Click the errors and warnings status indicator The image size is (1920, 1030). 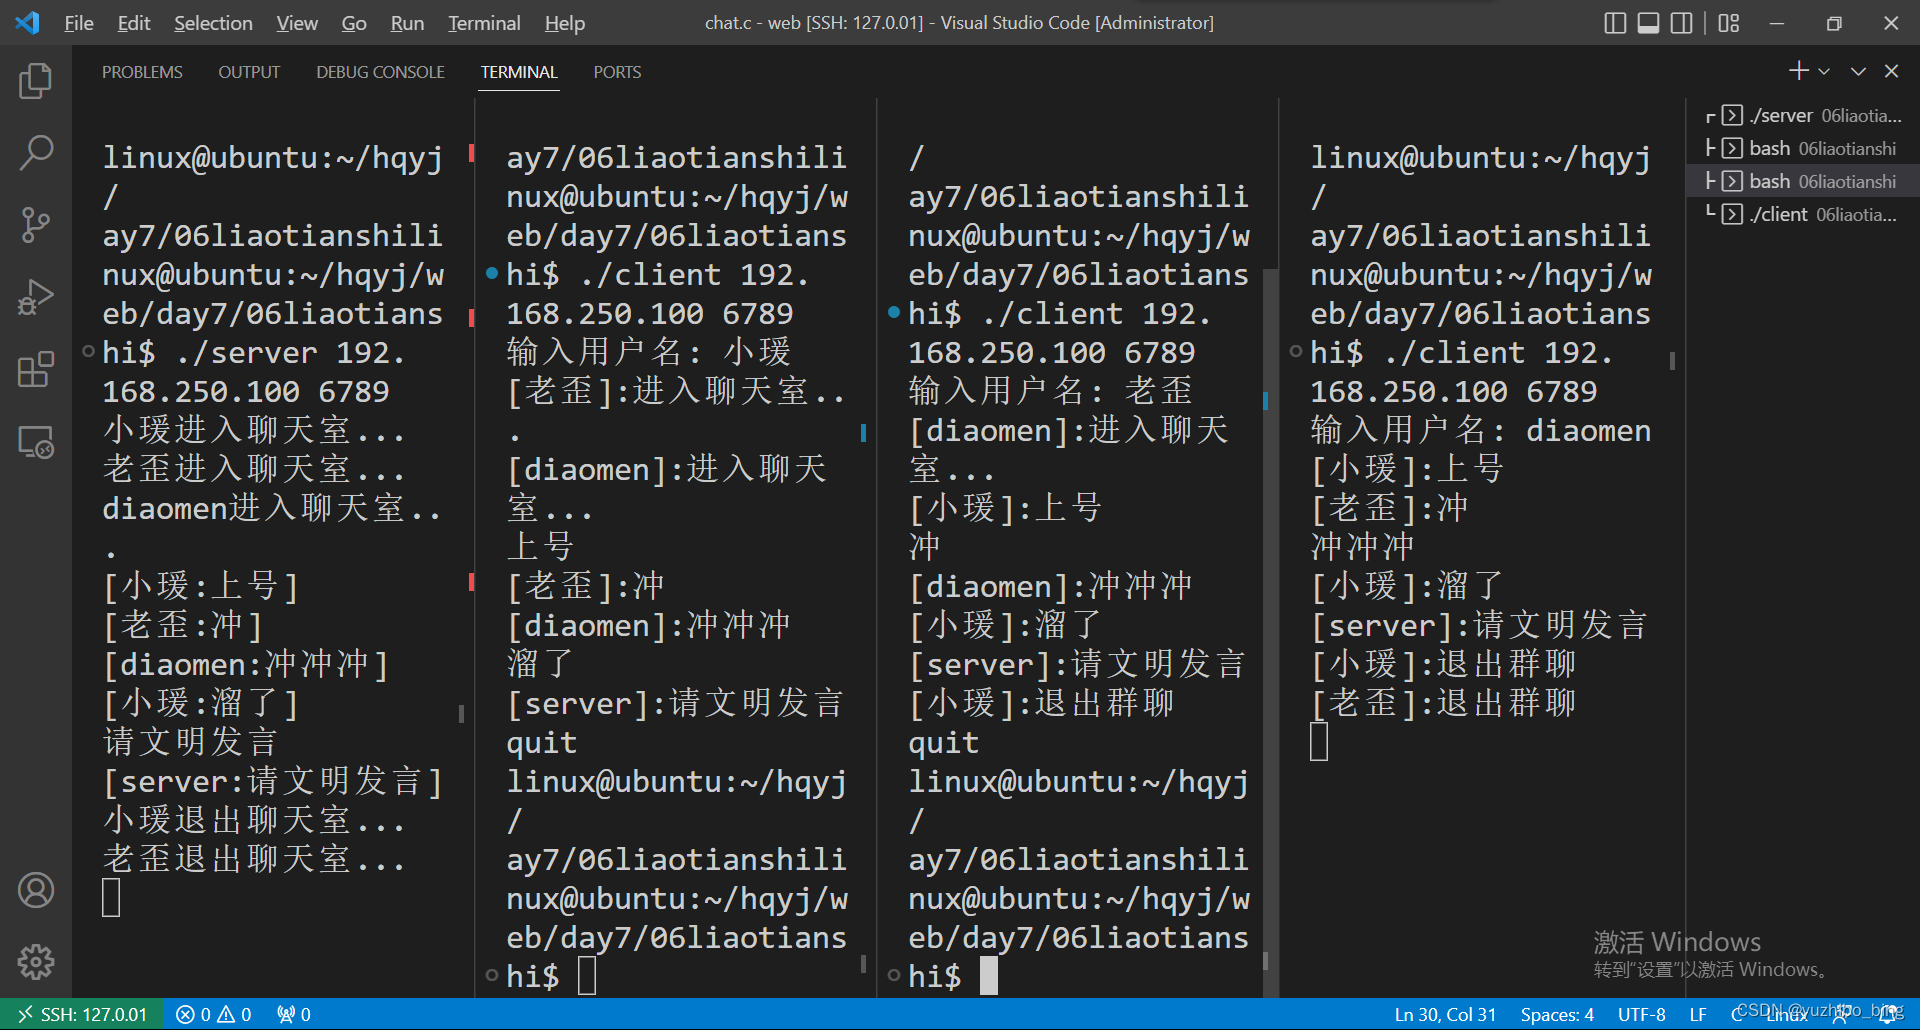[x=213, y=1013]
